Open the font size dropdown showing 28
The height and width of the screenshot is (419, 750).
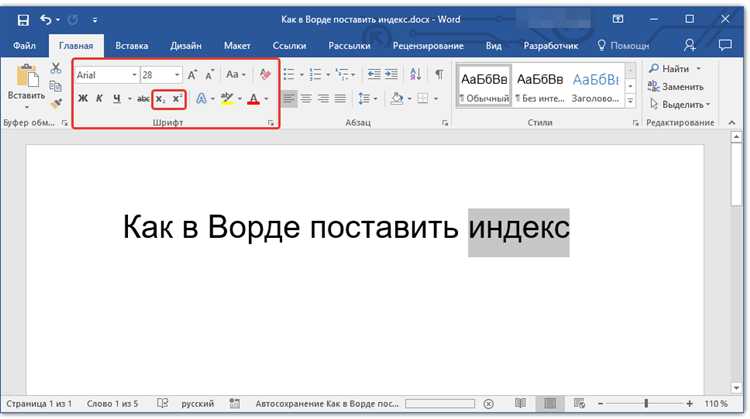[177, 75]
